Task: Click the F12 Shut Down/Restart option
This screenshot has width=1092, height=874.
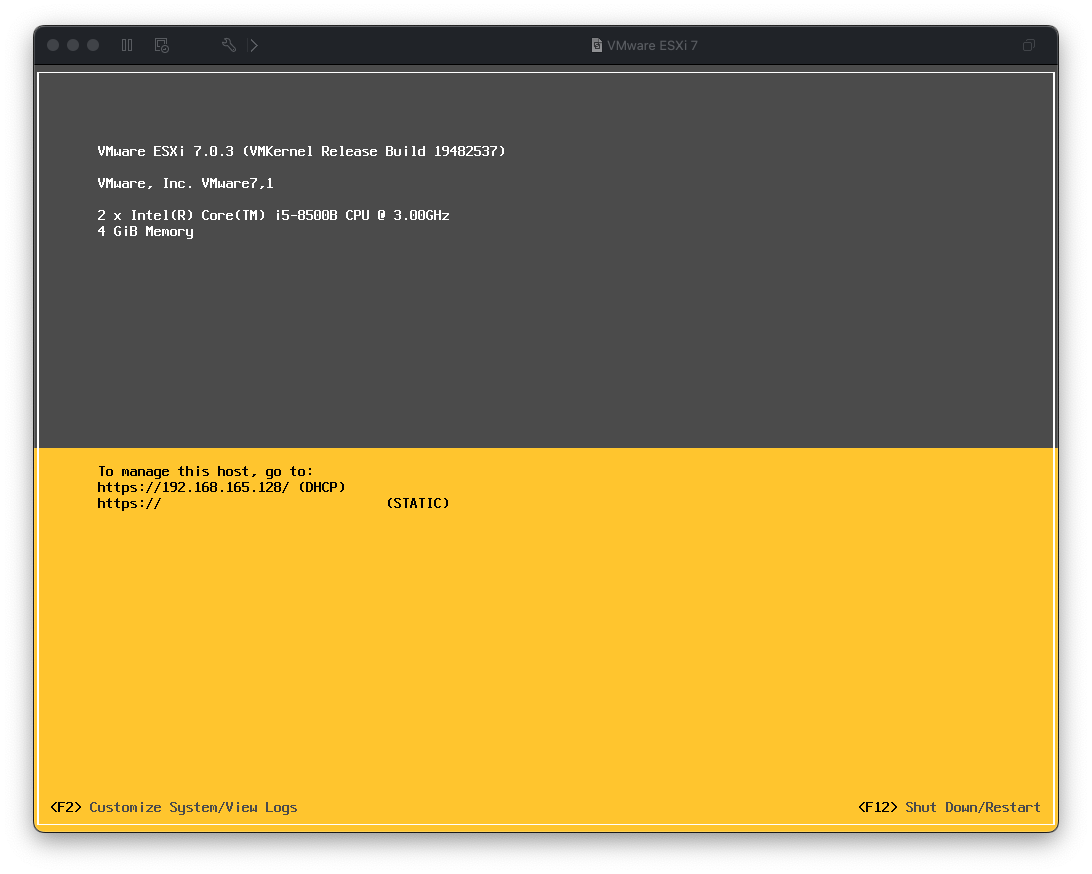Action: coord(949,807)
